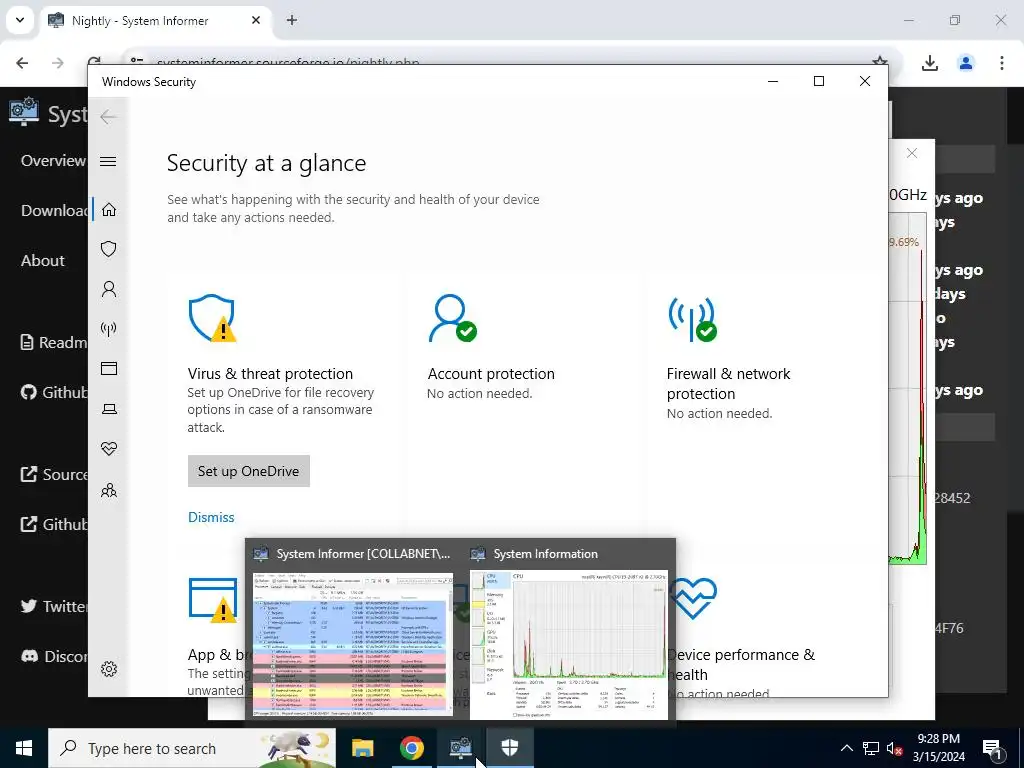Open the Firewall & network protection heading
This screenshot has width=1024, height=768.
pos(728,383)
